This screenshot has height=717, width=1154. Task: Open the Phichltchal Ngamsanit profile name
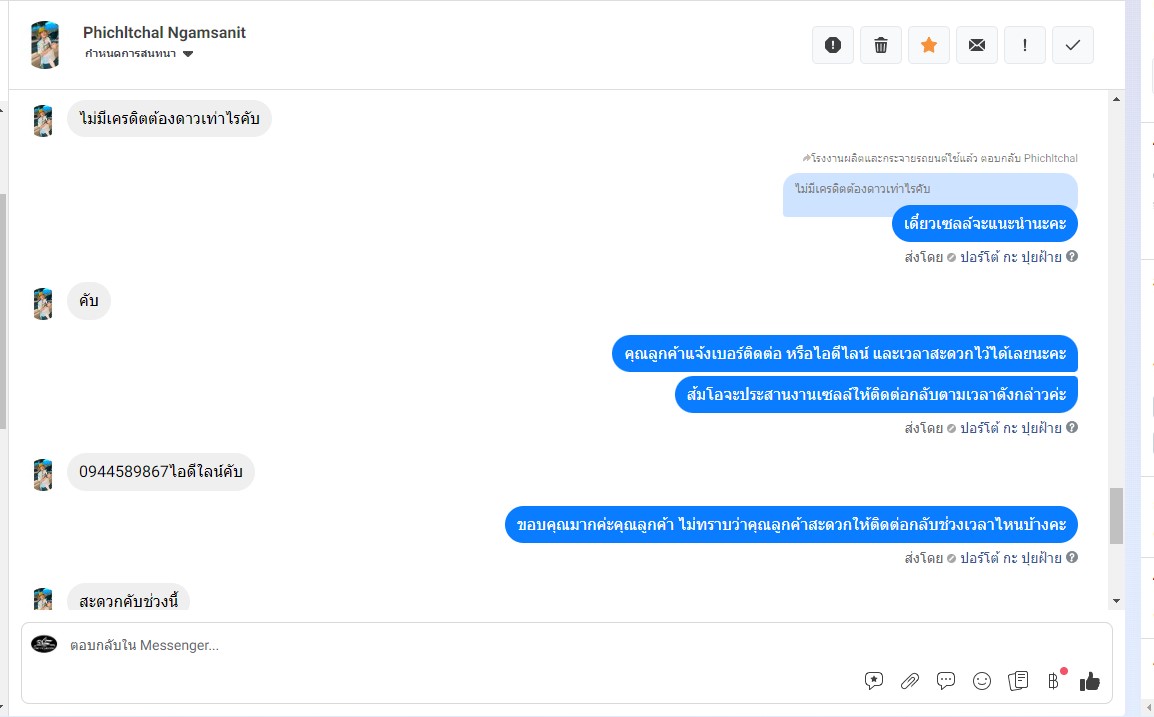pyautogui.click(x=164, y=32)
